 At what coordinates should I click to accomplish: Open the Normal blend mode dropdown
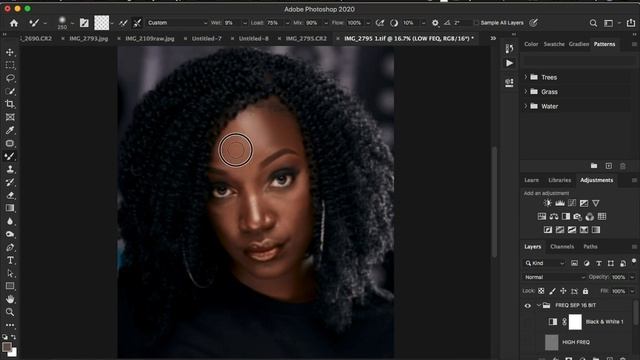tap(554, 277)
